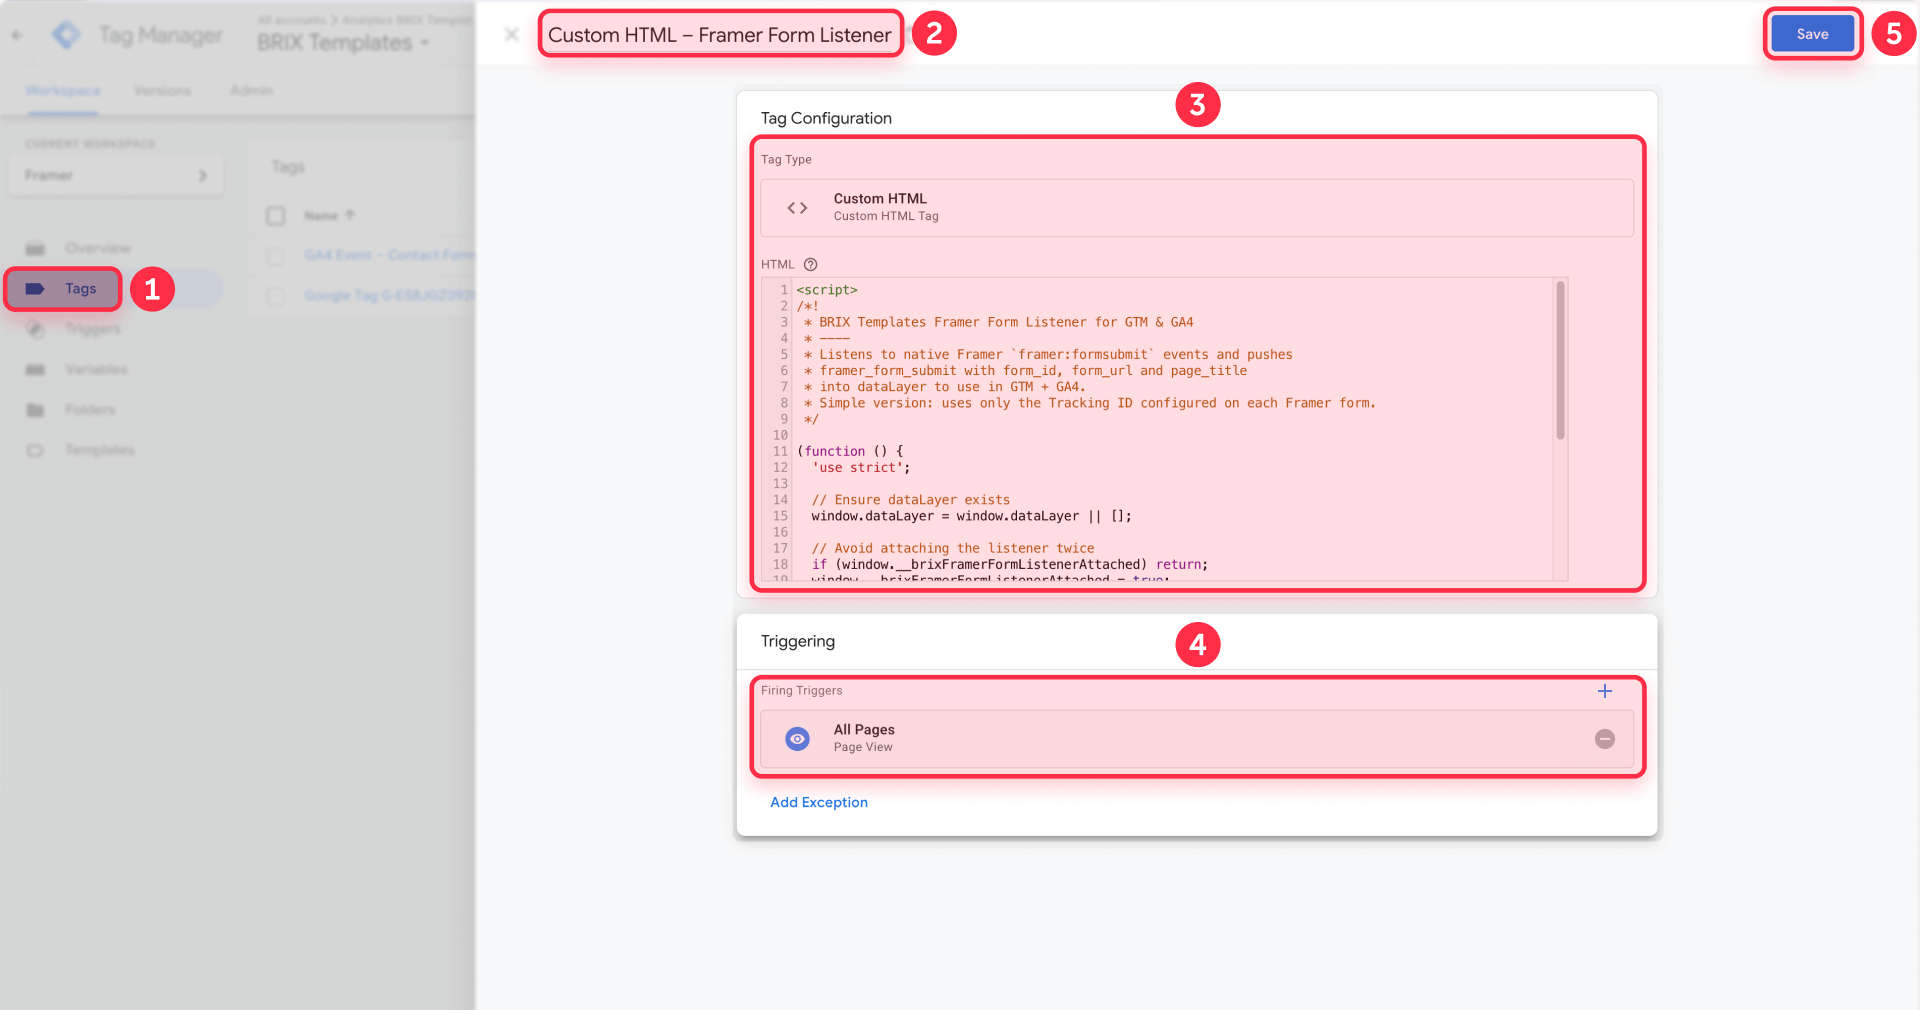Image resolution: width=1920 pixels, height=1010 pixels.
Task: Click the Templates sidebar icon
Action: [35, 450]
